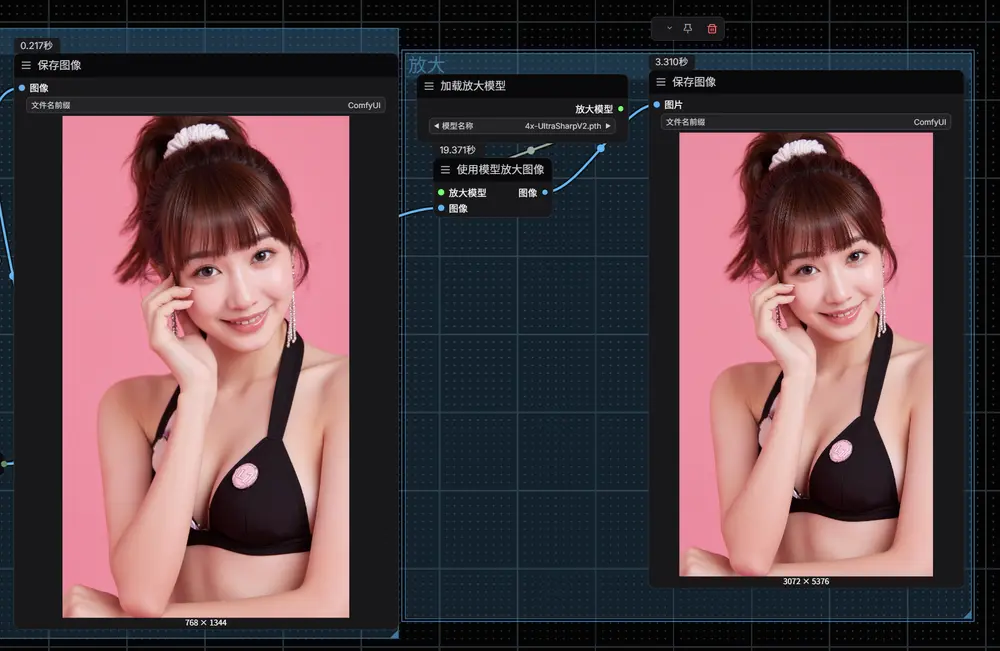Screen dimensions: 1000x651
Task: Click the green 放大模型 output port on loader node
Action: (621, 109)
